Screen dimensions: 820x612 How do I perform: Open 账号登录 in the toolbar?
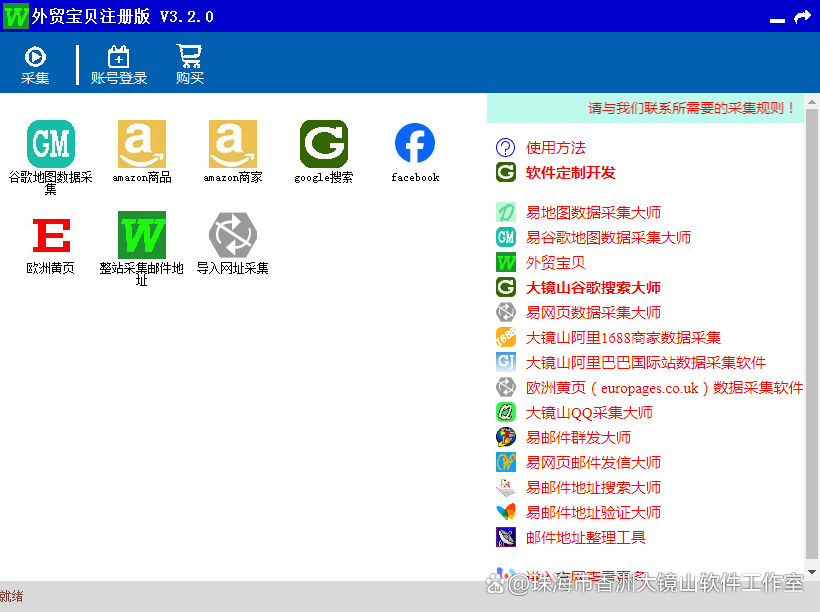point(119,65)
